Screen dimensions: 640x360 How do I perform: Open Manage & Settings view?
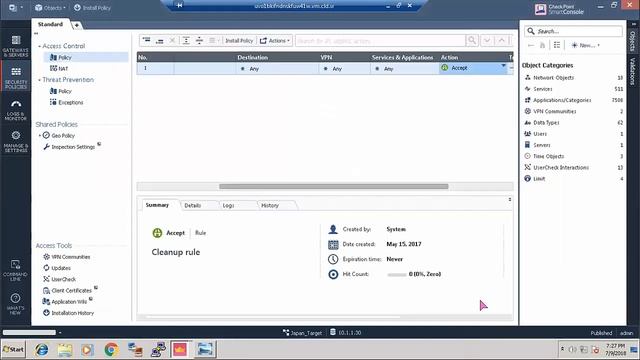(x=16, y=142)
